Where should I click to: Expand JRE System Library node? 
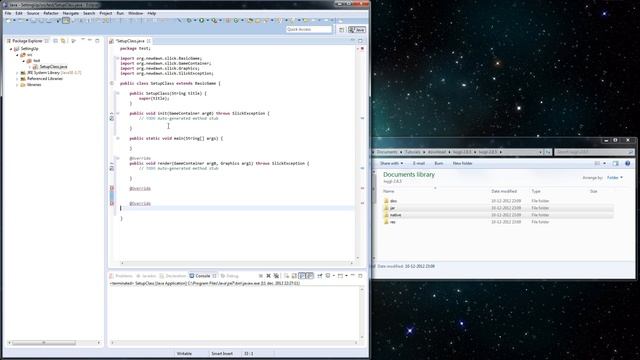click(x=17, y=73)
